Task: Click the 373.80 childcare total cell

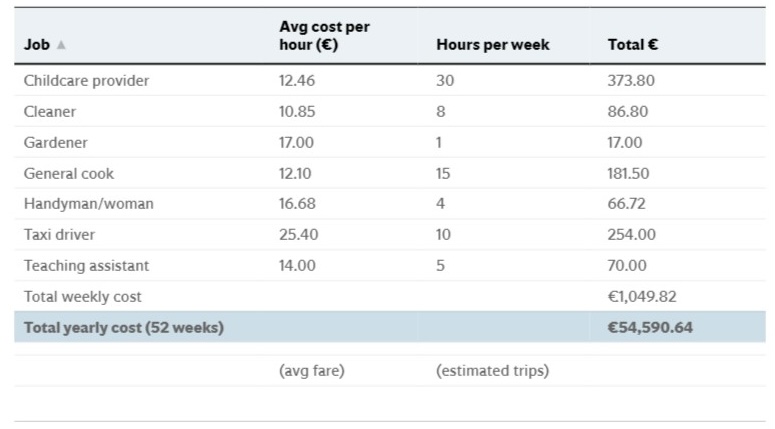Action: pyautogui.click(x=631, y=81)
